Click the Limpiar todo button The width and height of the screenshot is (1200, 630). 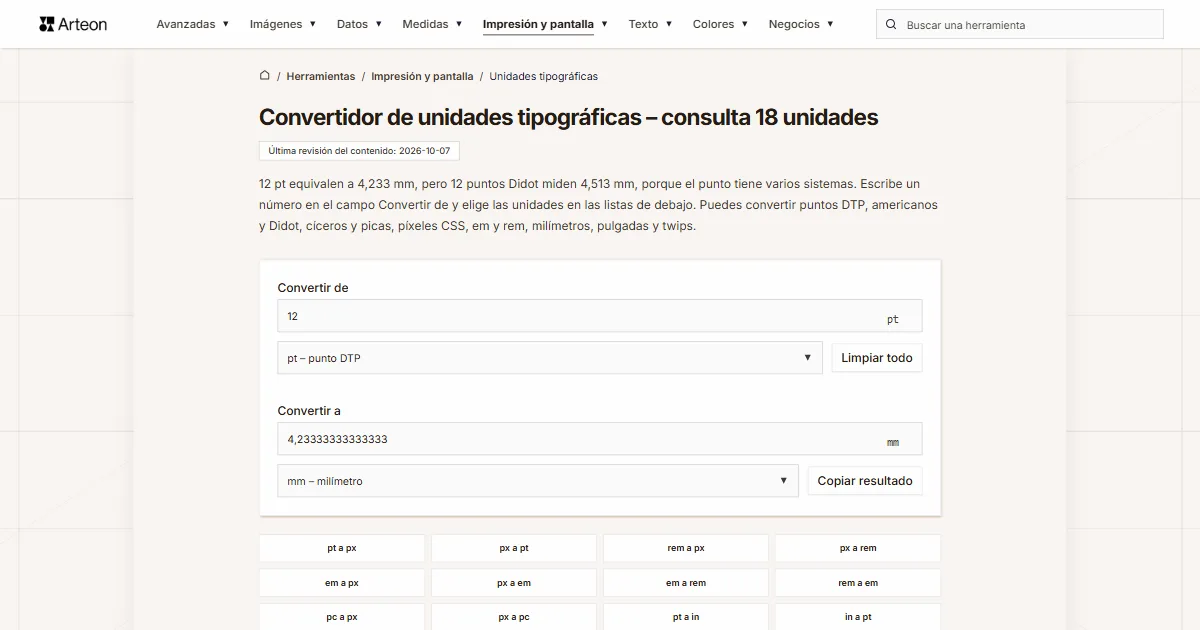877,358
